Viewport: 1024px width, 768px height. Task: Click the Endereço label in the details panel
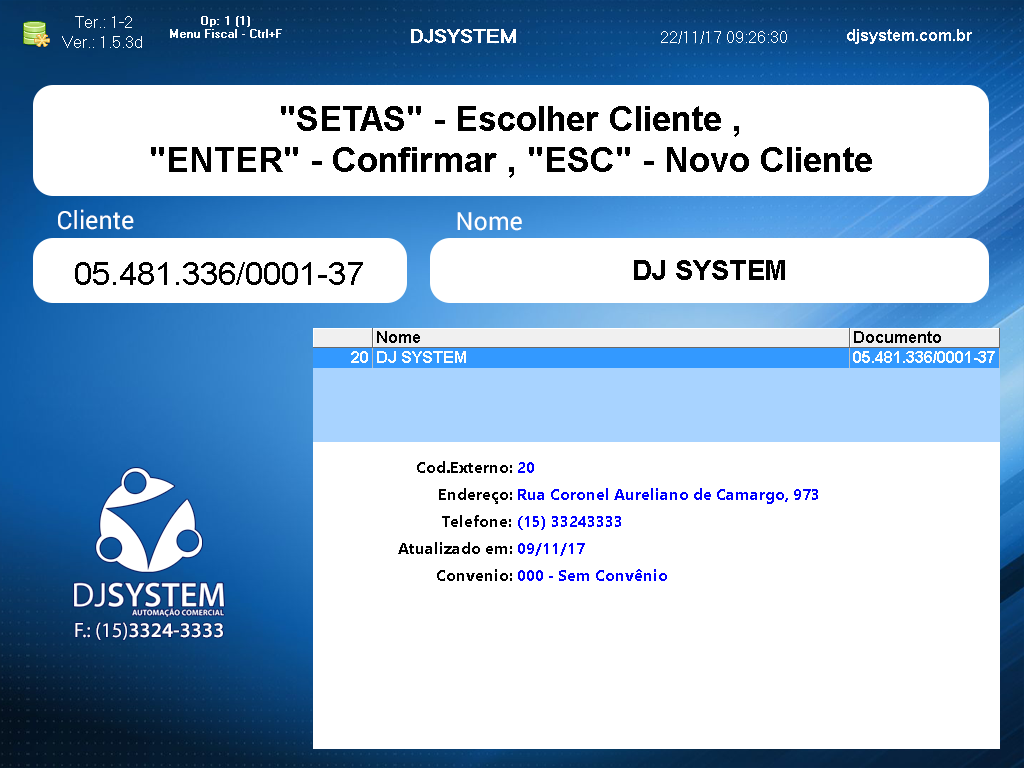click(x=475, y=494)
